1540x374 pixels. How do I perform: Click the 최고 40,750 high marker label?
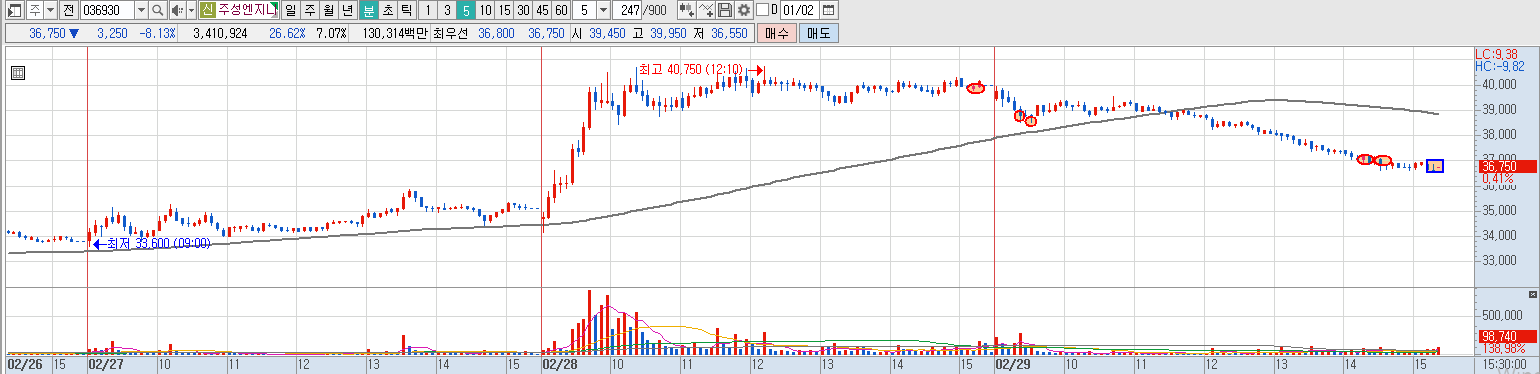[x=690, y=70]
